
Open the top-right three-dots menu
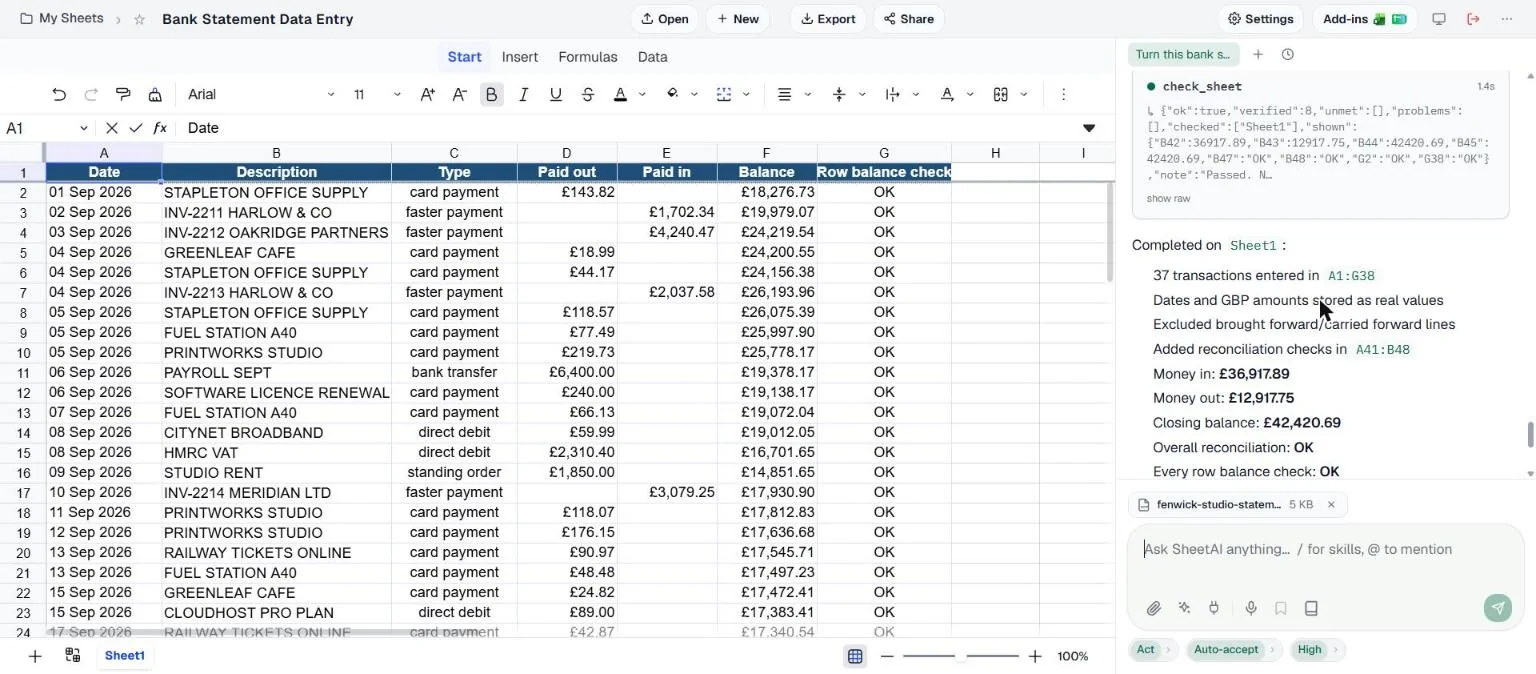pyautogui.click(x=1507, y=19)
